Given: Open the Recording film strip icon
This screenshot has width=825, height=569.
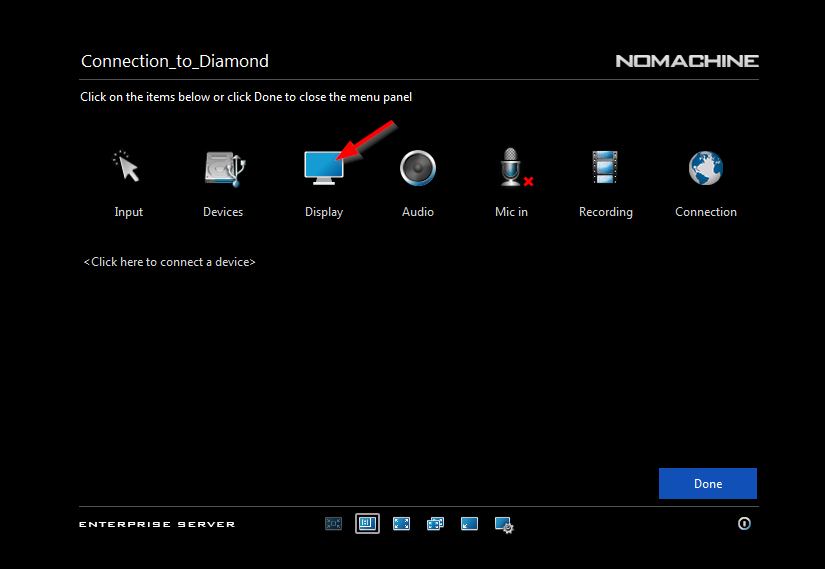Looking at the screenshot, I should pyautogui.click(x=605, y=167).
